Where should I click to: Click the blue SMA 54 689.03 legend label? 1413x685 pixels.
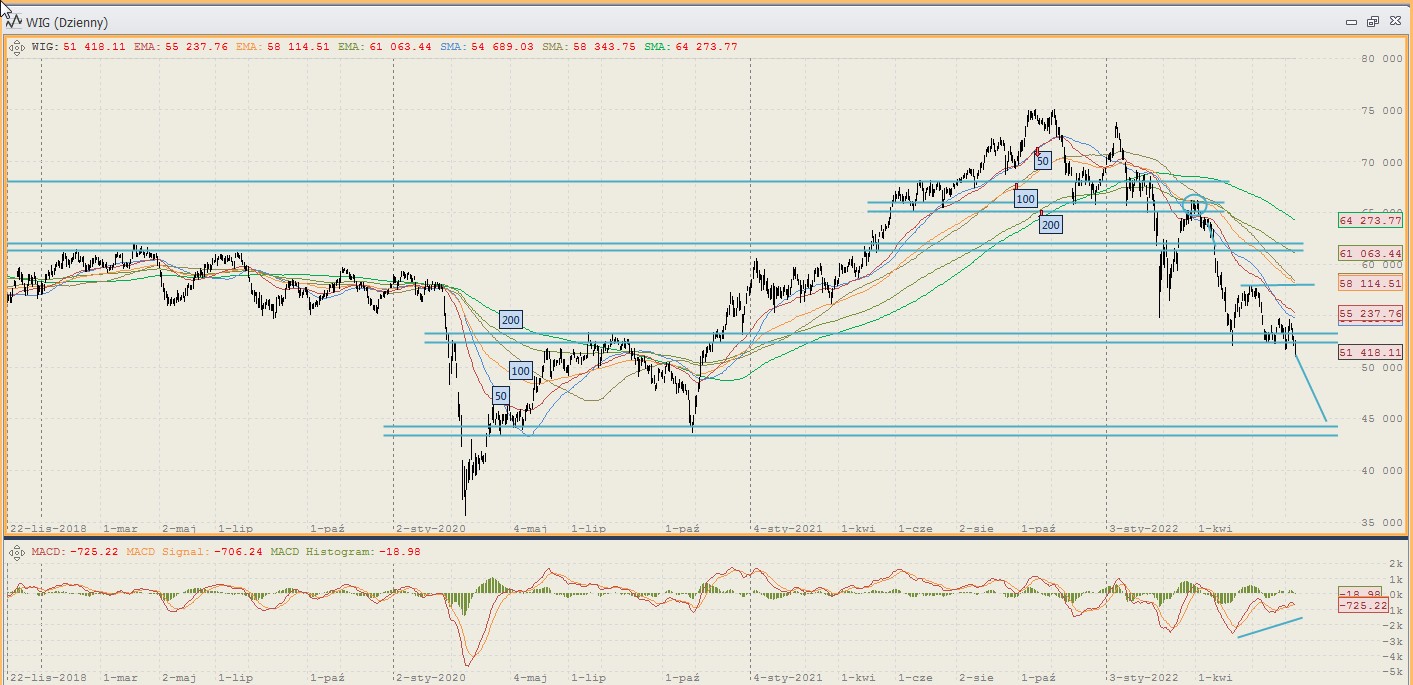[x=487, y=47]
